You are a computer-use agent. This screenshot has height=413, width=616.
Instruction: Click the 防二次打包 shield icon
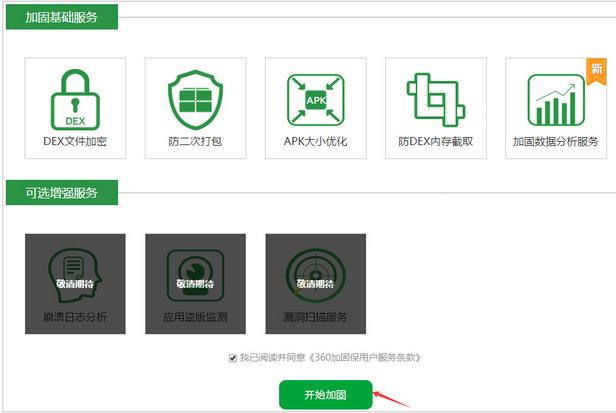click(195, 100)
